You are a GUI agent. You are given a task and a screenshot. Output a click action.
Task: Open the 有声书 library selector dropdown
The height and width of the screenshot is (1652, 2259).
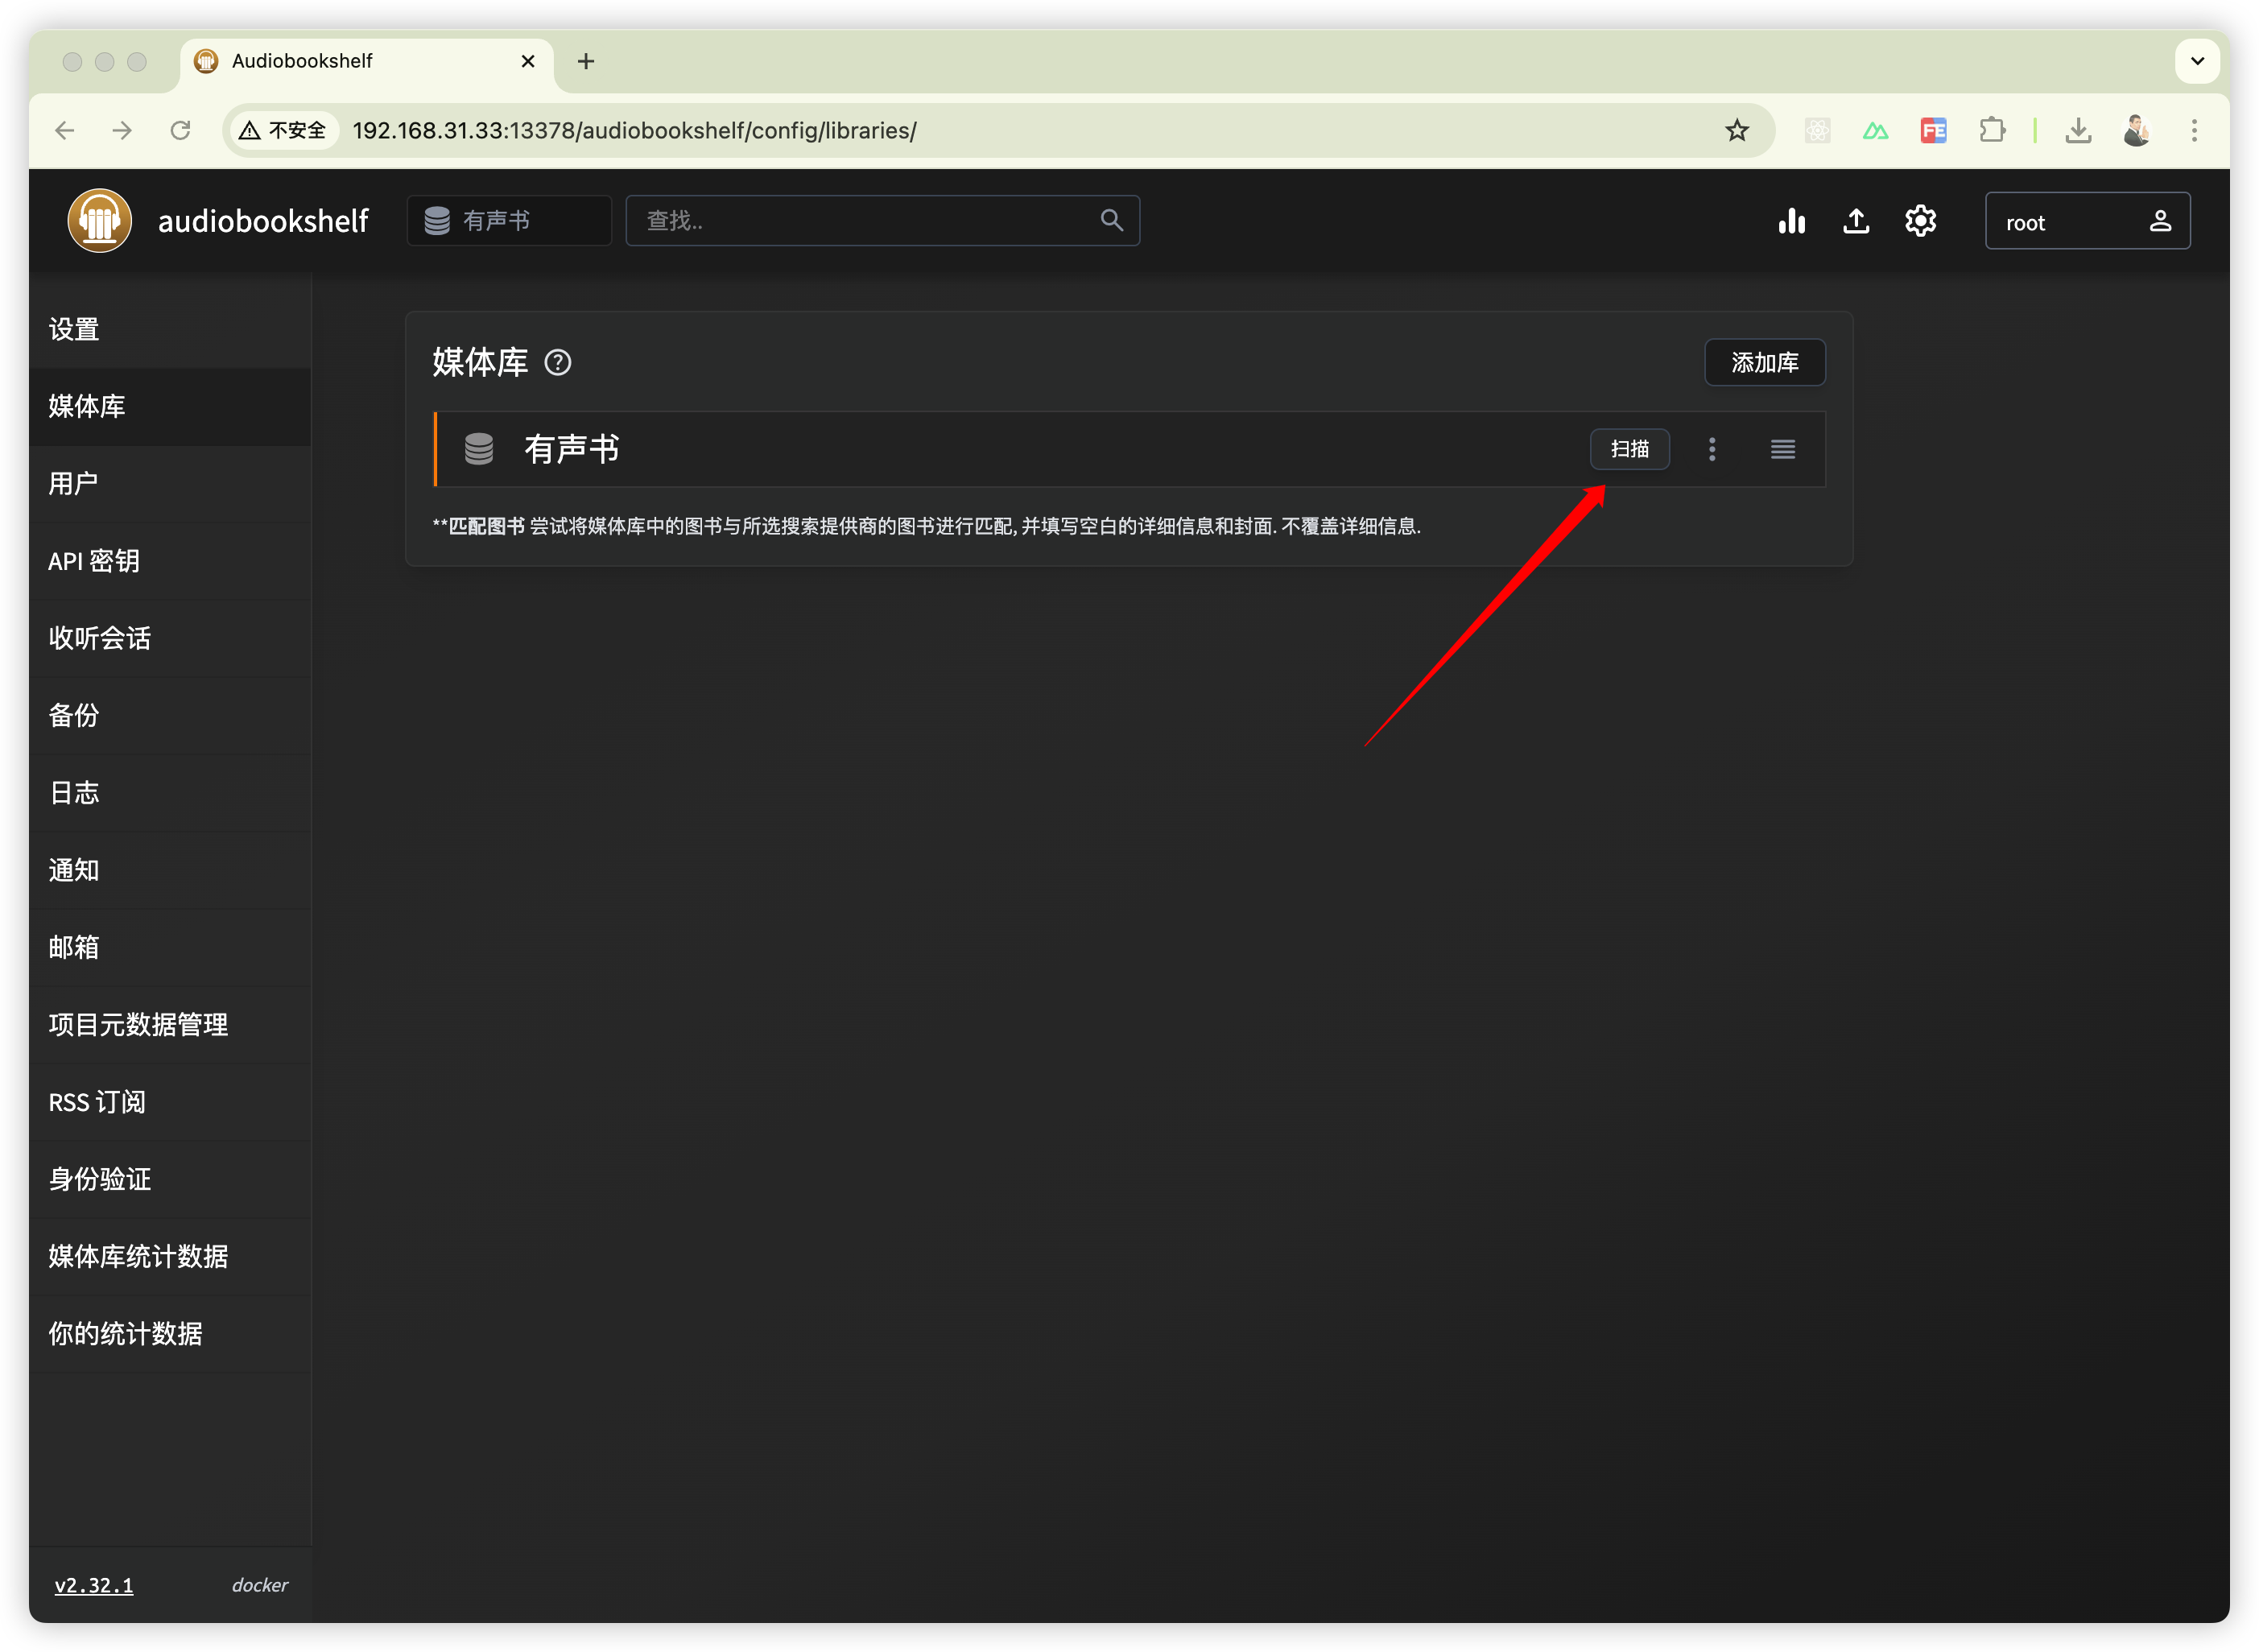[509, 221]
